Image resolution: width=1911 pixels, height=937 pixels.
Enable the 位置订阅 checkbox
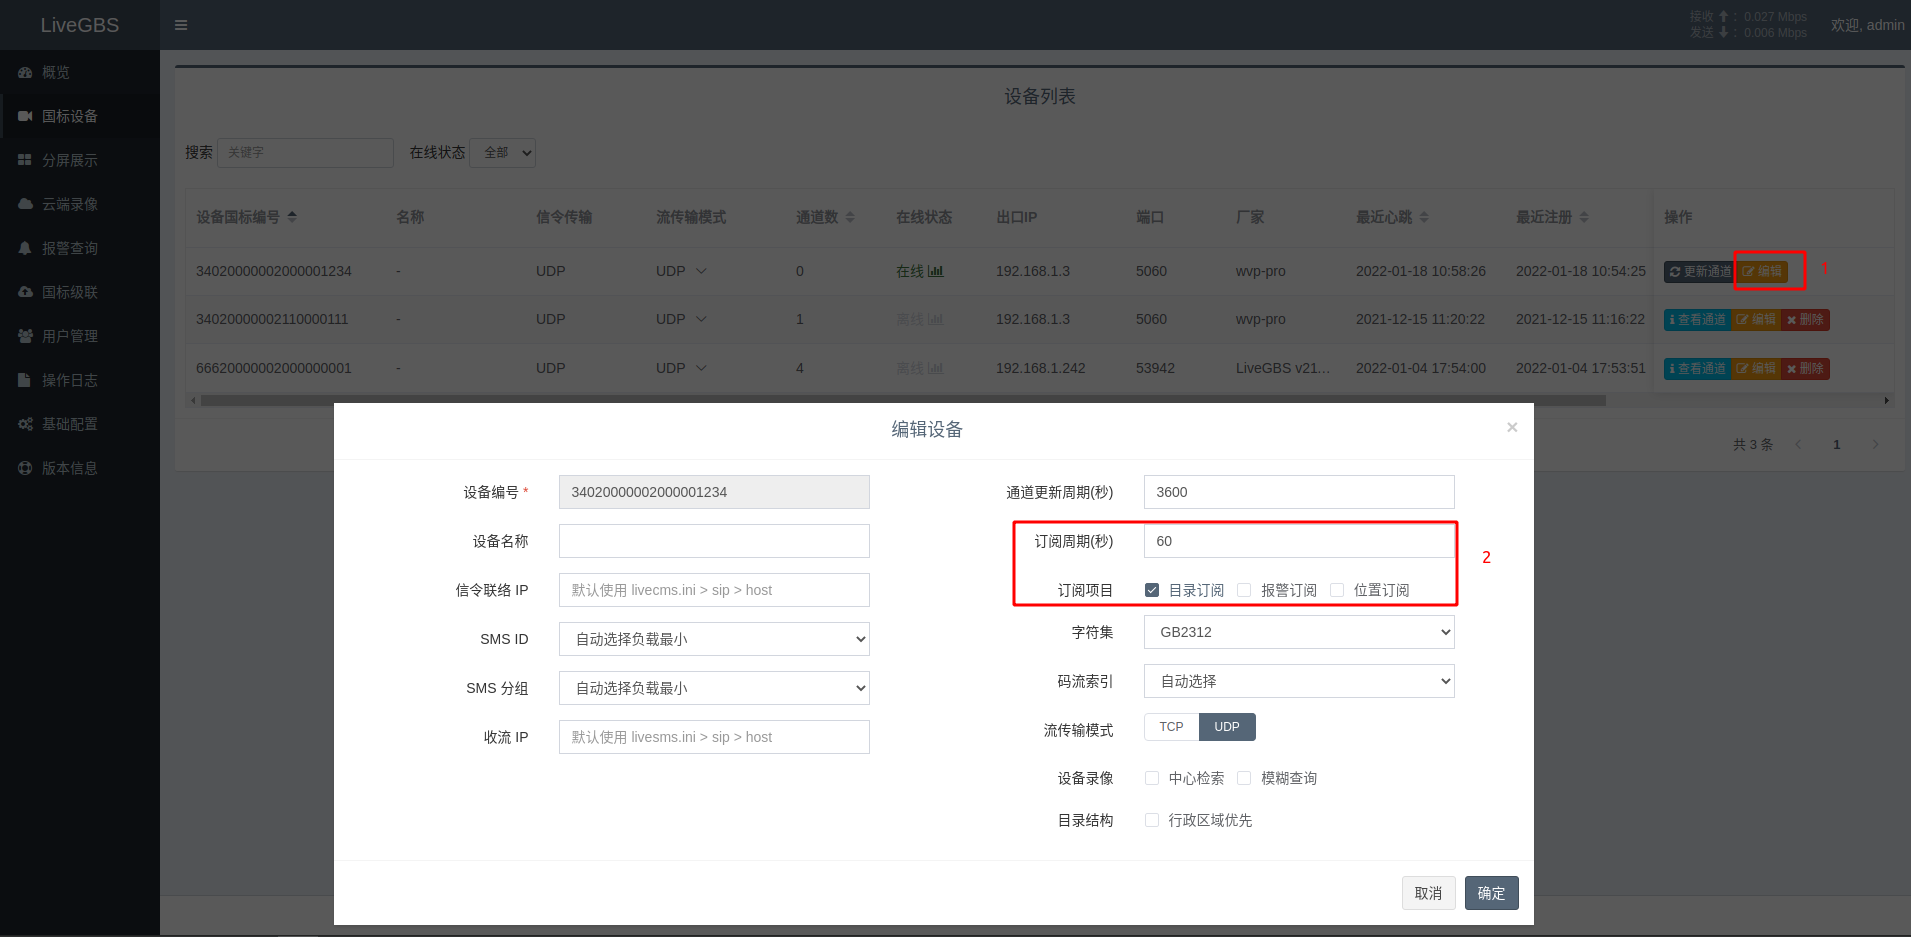coord(1337,590)
